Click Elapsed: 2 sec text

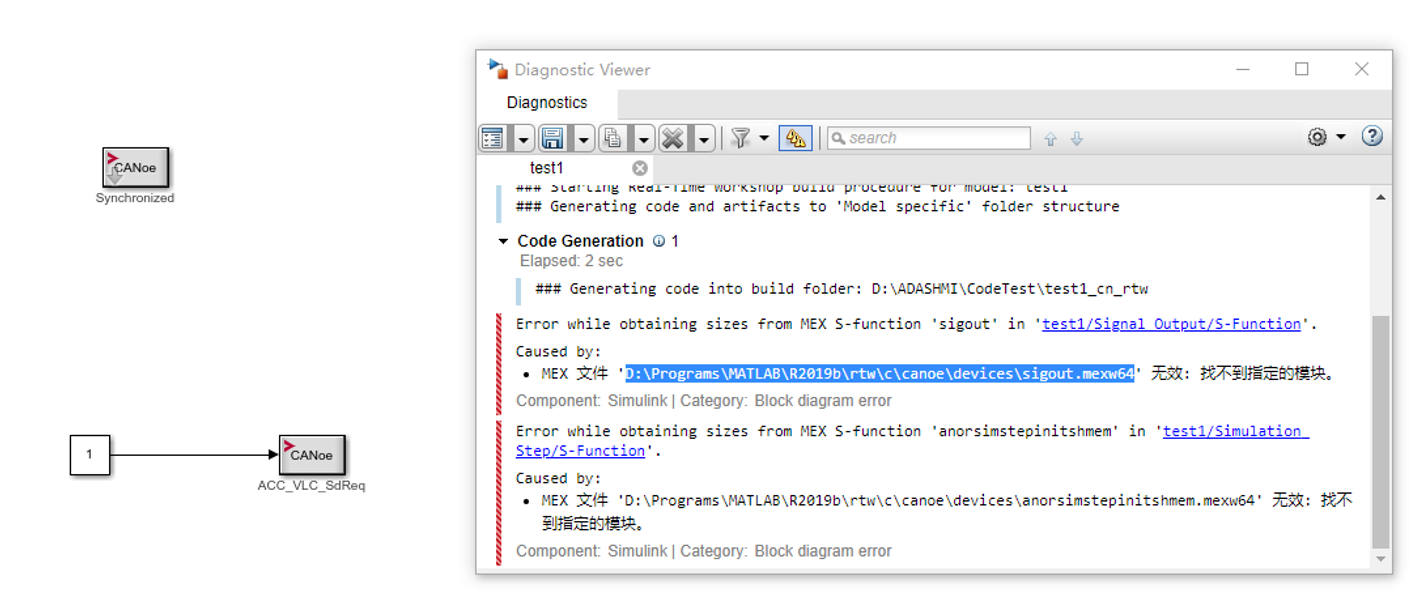(571, 261)
